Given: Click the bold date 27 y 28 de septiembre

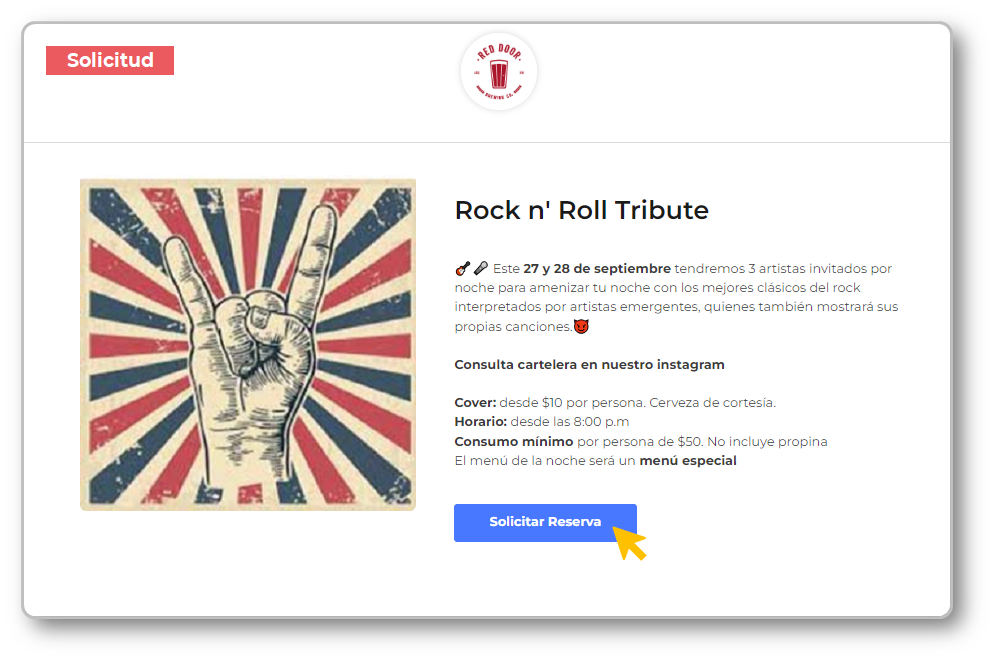Looking at the screenshot, I should [596, 269].
